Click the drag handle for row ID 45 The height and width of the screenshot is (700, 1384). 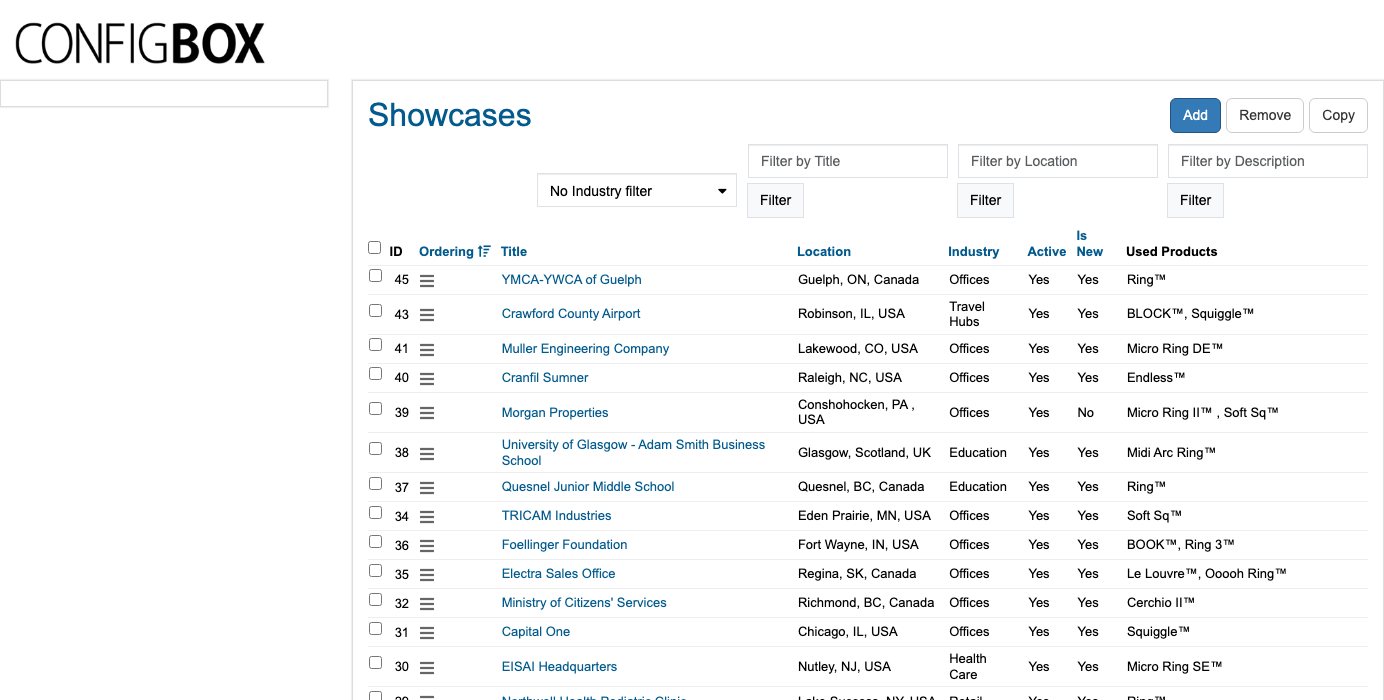click(427, 281)
